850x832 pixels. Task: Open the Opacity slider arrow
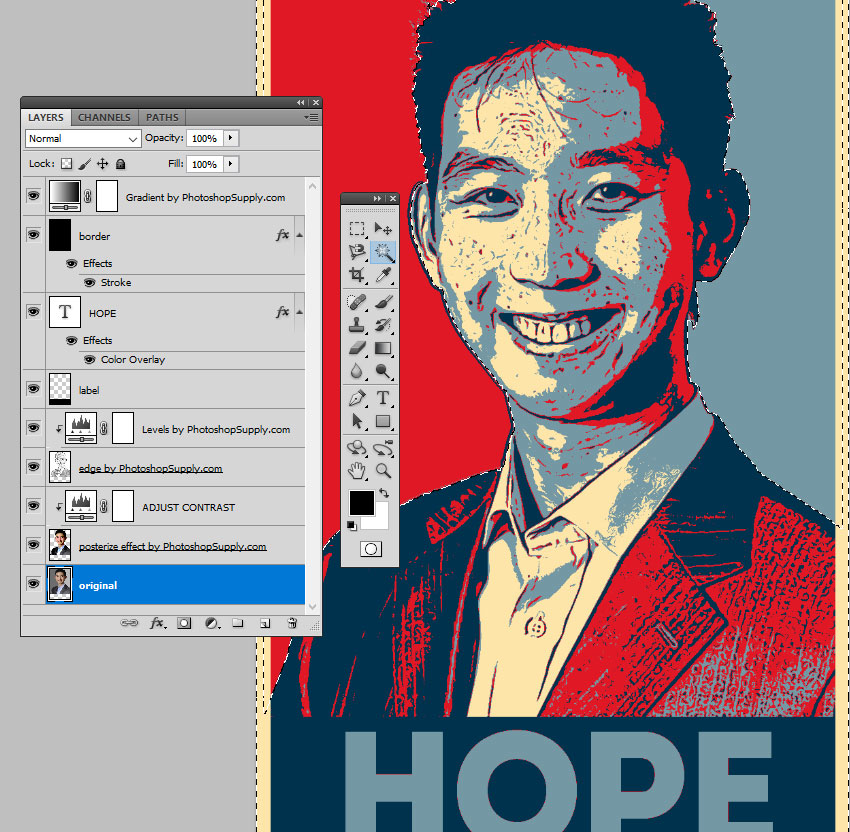(x=231, y=138)
